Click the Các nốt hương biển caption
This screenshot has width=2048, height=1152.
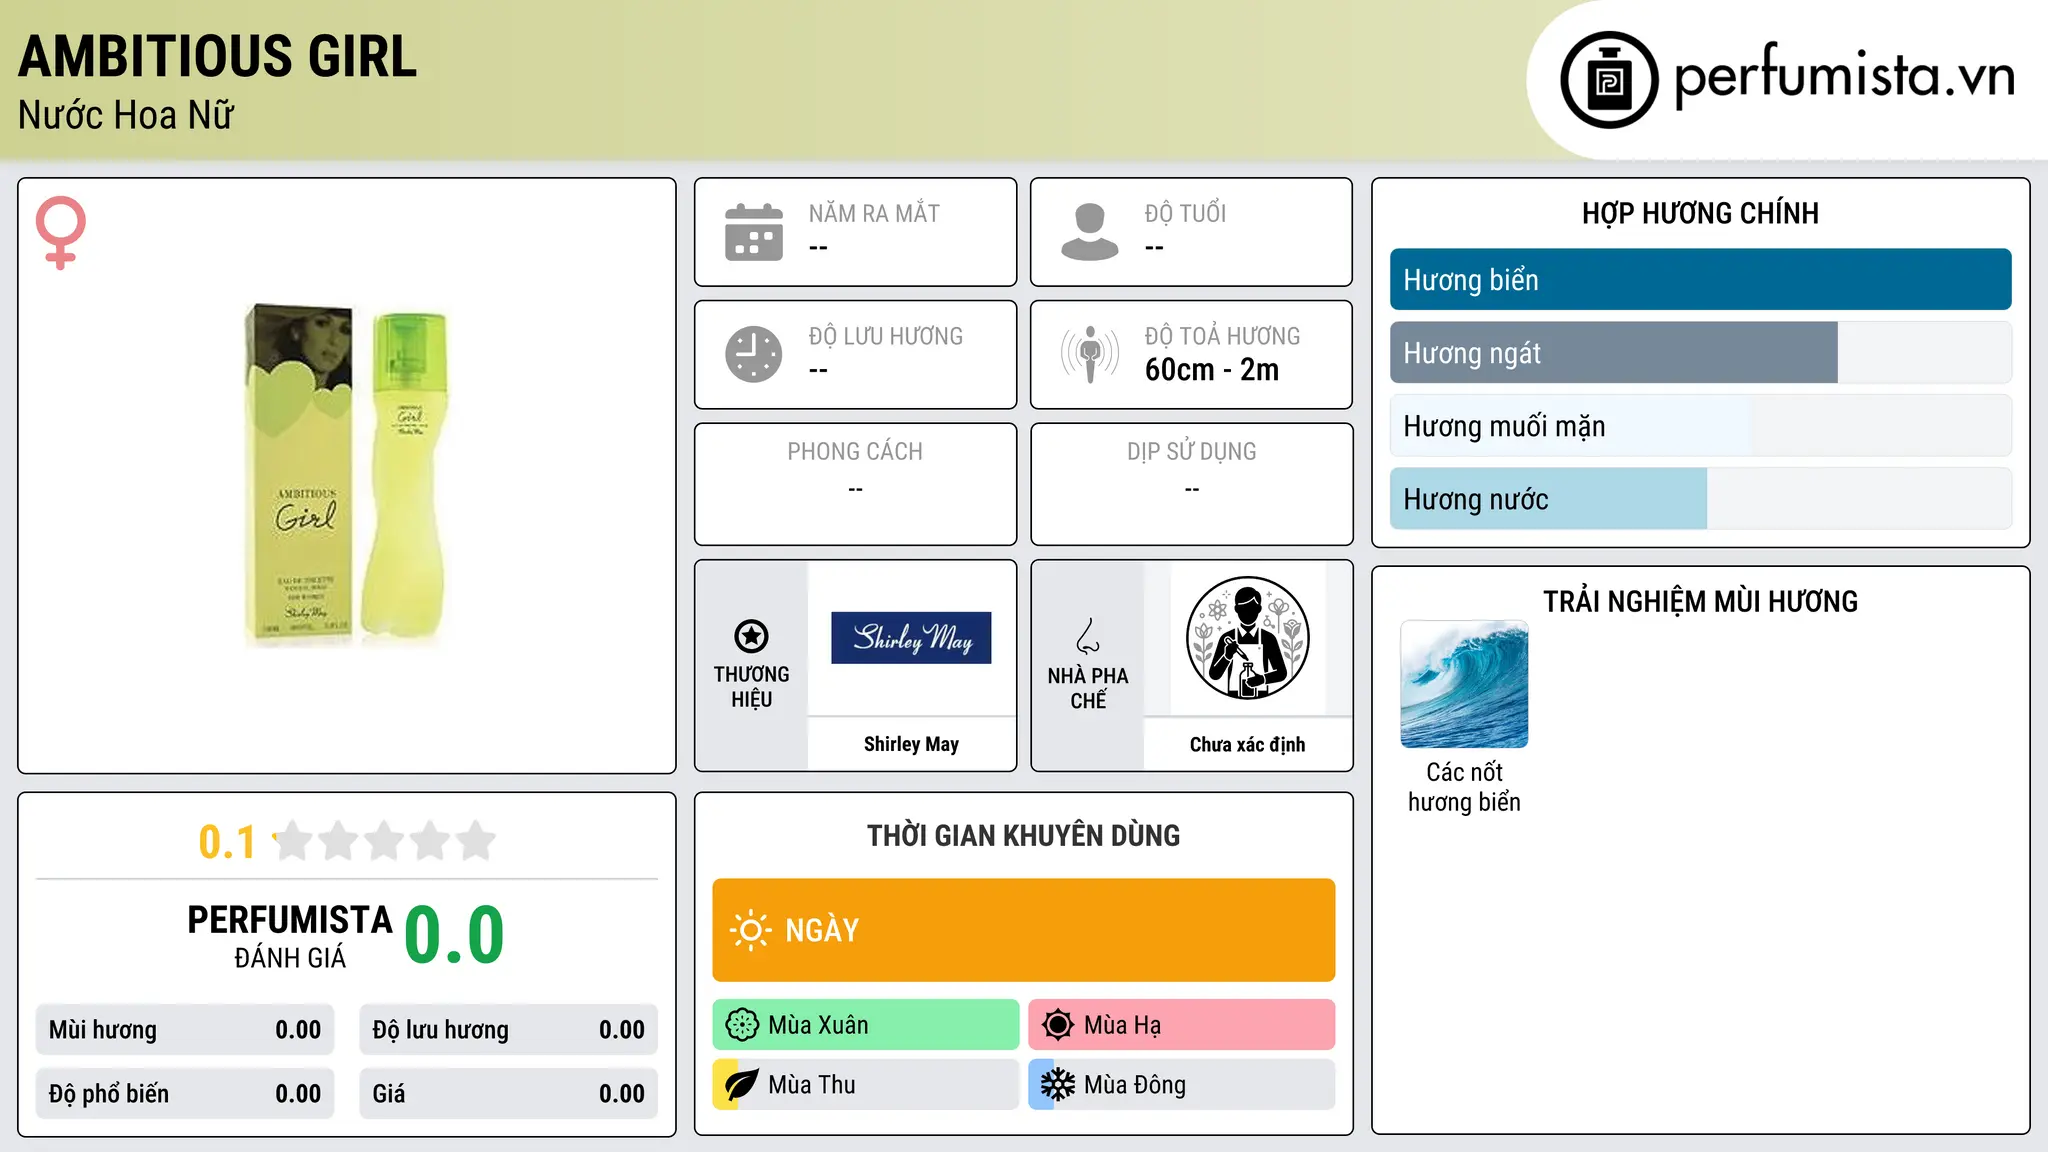coord(1464,787)
